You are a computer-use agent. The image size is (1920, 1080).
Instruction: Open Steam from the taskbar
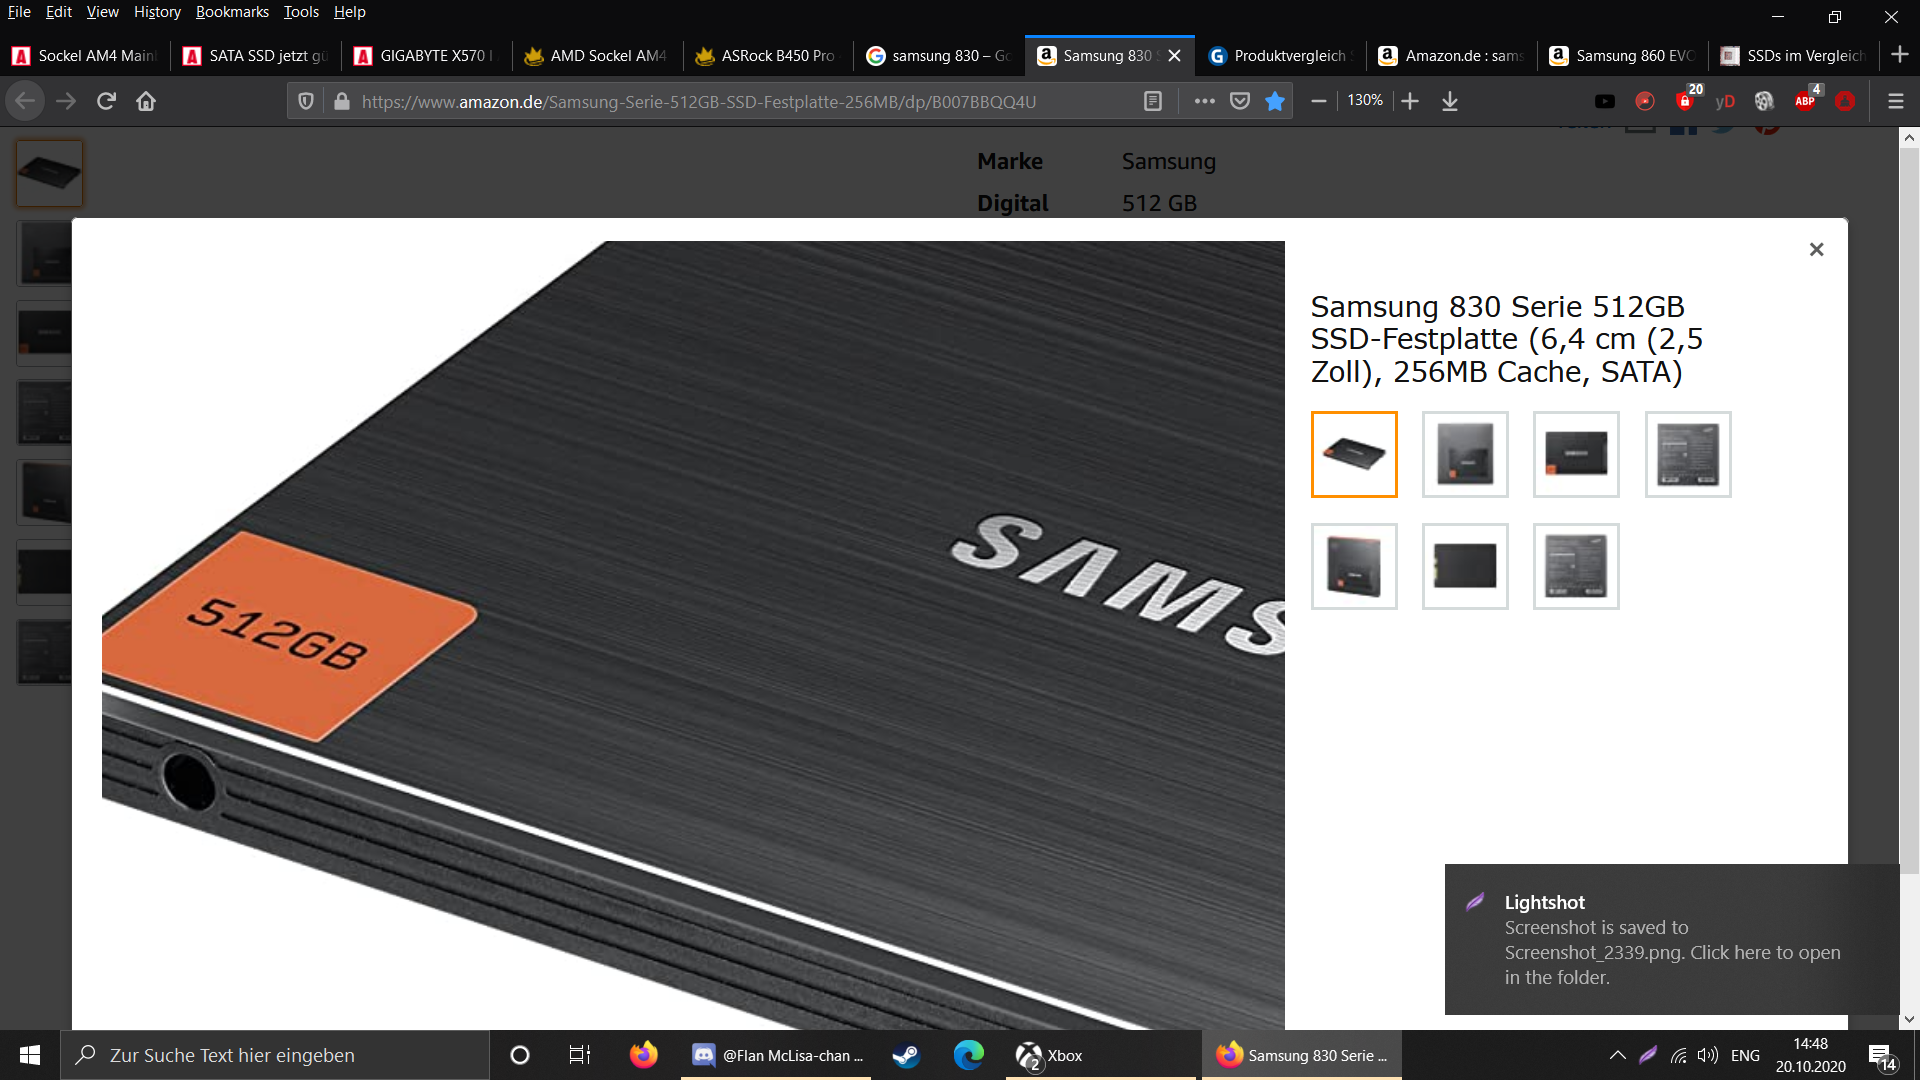906,1055
